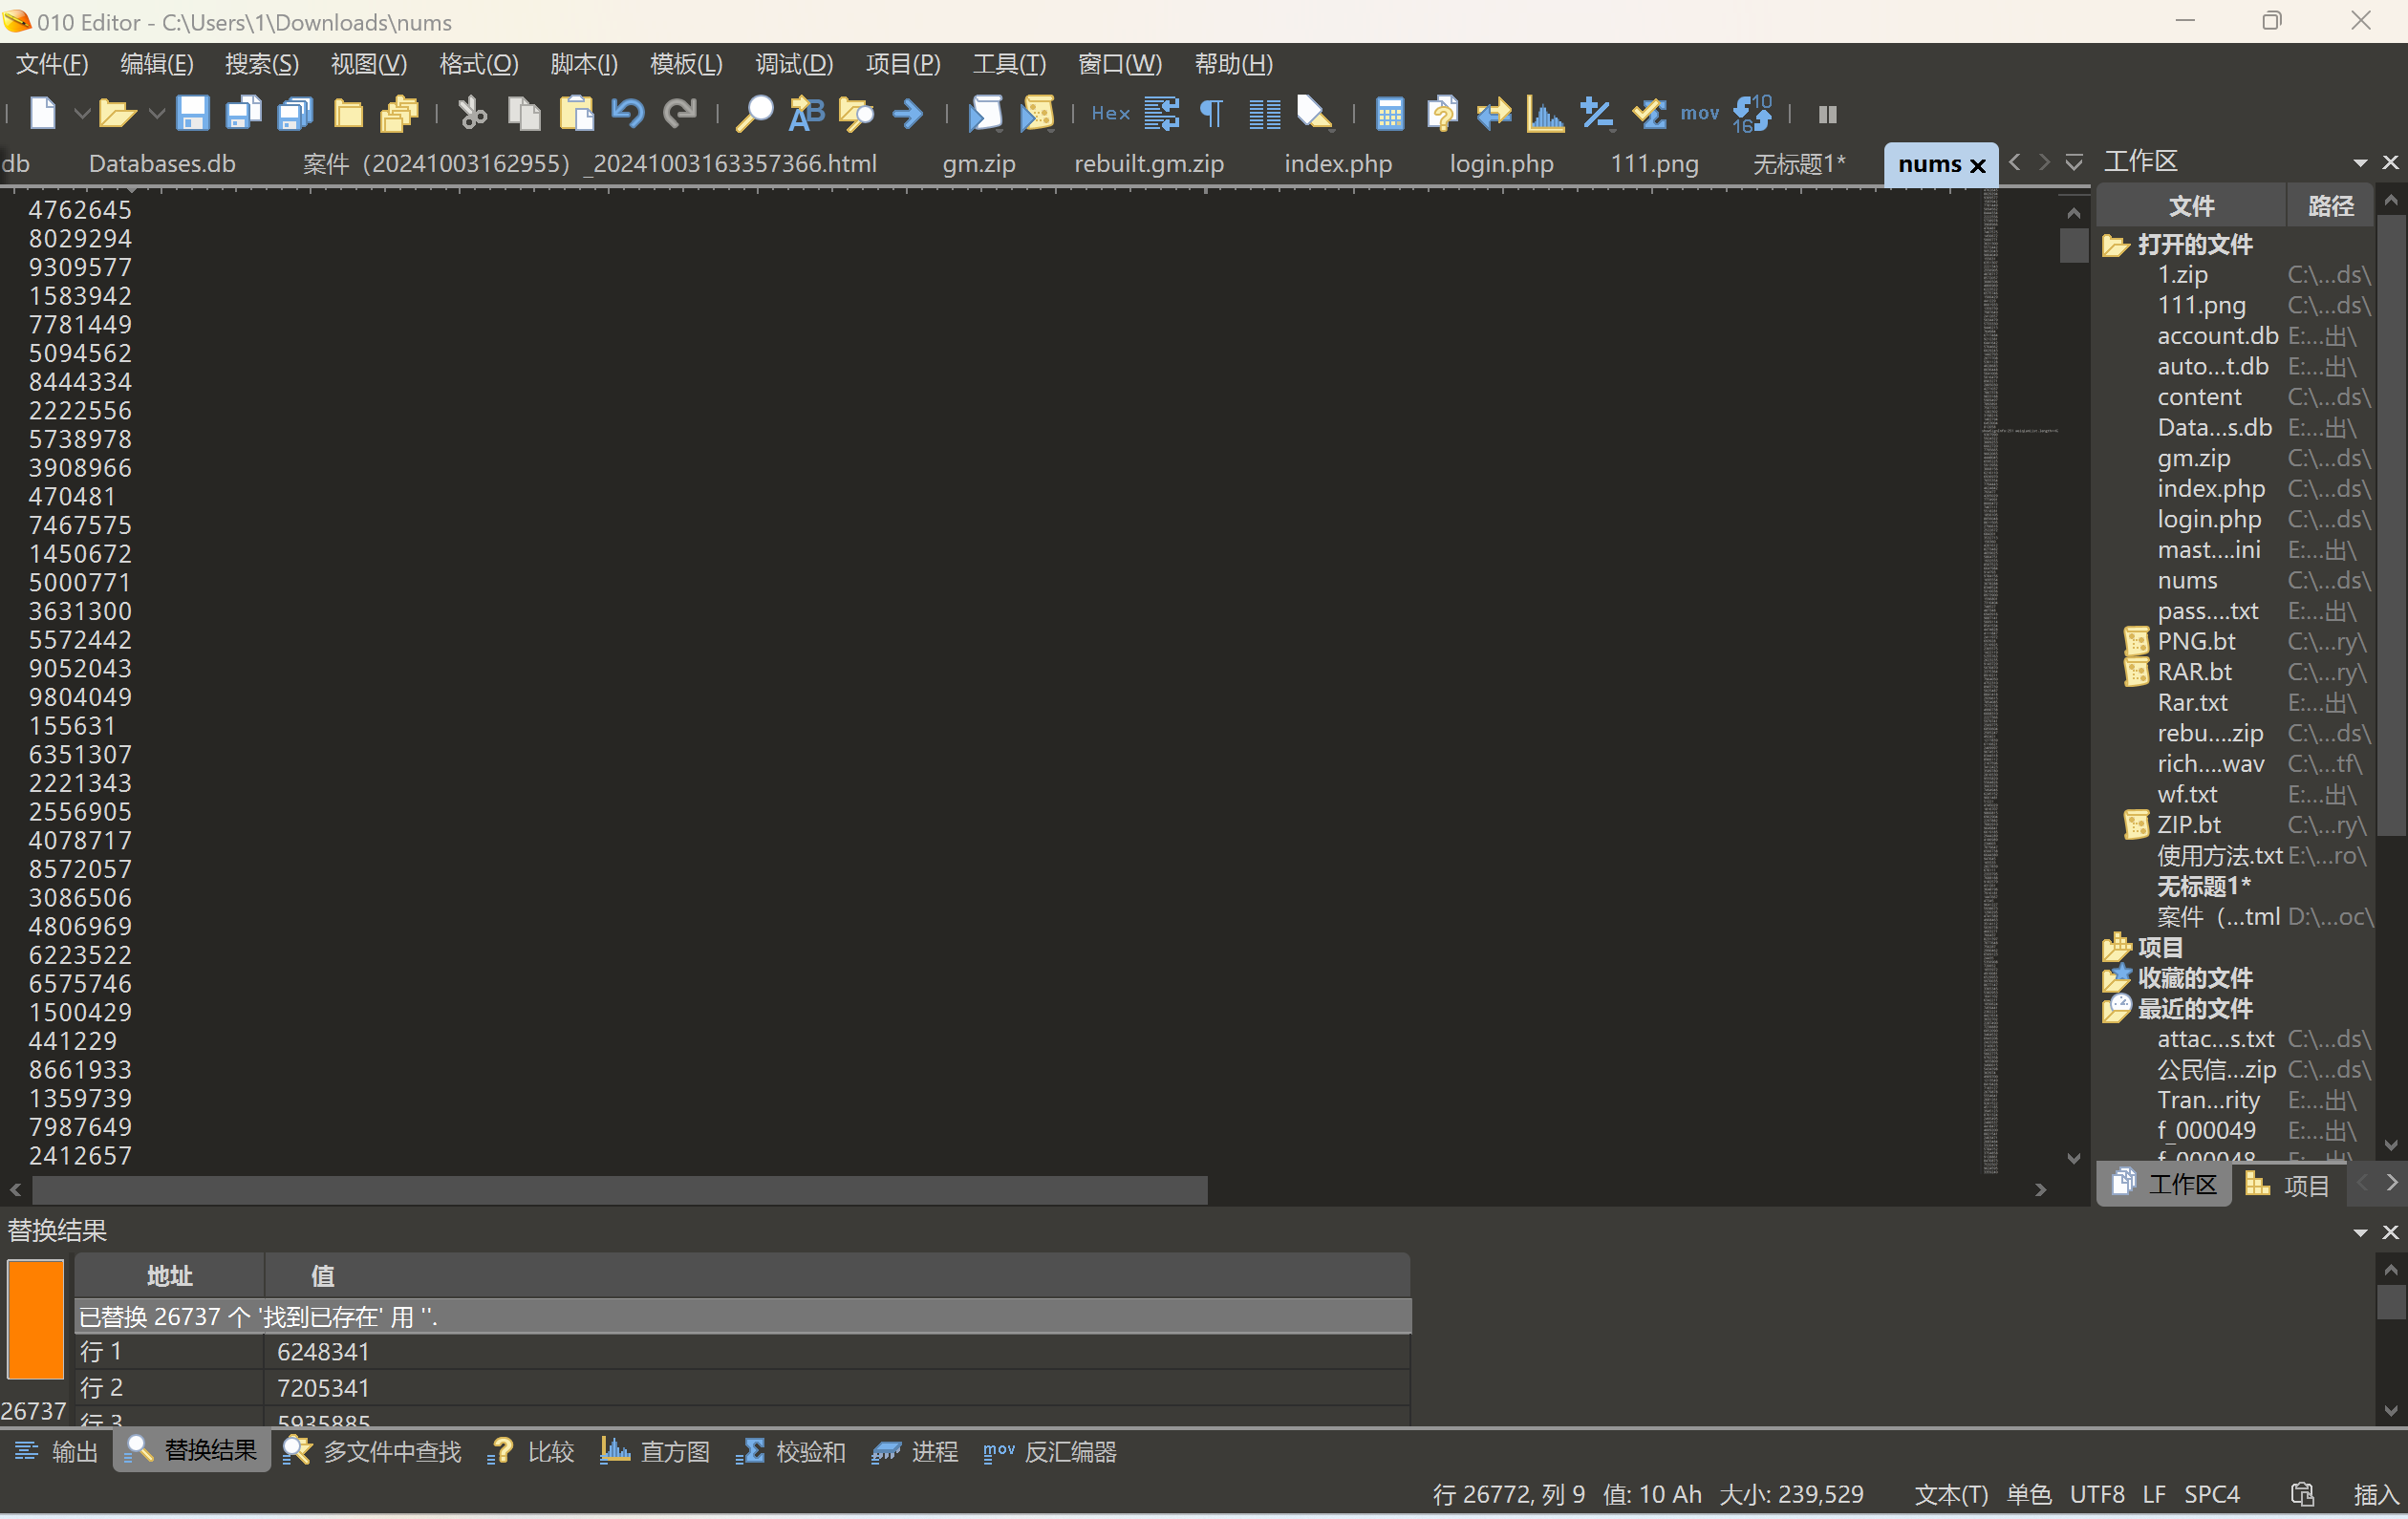Click the Hex Operations plus-slash icon
Viewport: 2408px width, 1519px height.
(1597, 114)
